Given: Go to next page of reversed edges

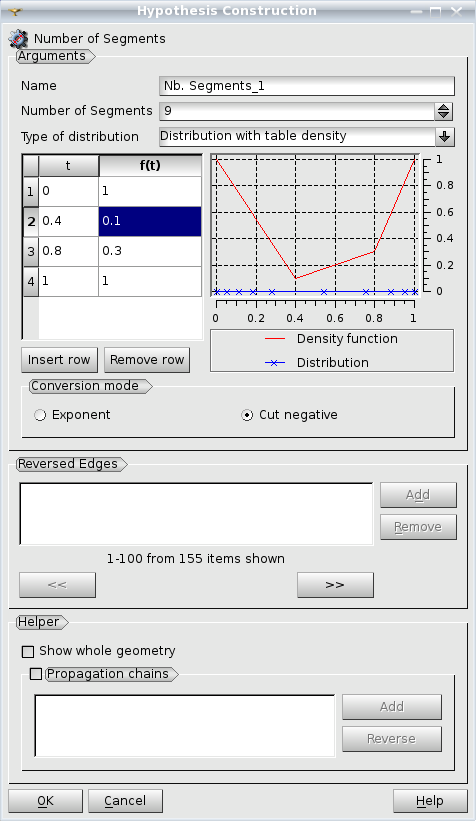Looking at the screenshot, I should [x=335, y=585].
